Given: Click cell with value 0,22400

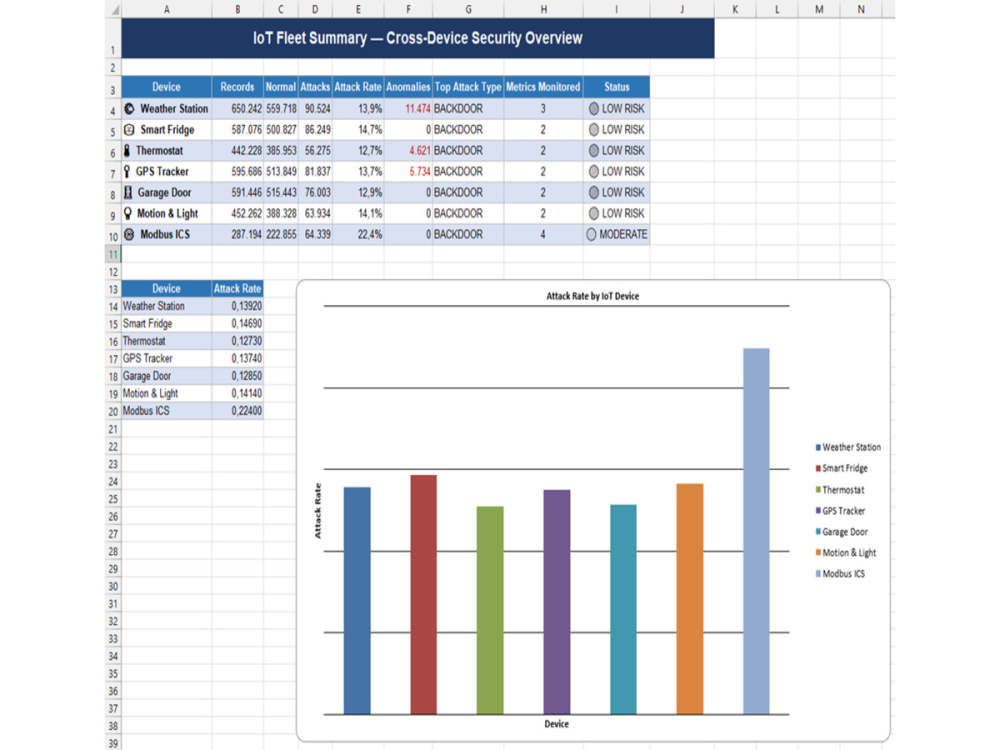Looking at the screenshot, I should [237, 411].
